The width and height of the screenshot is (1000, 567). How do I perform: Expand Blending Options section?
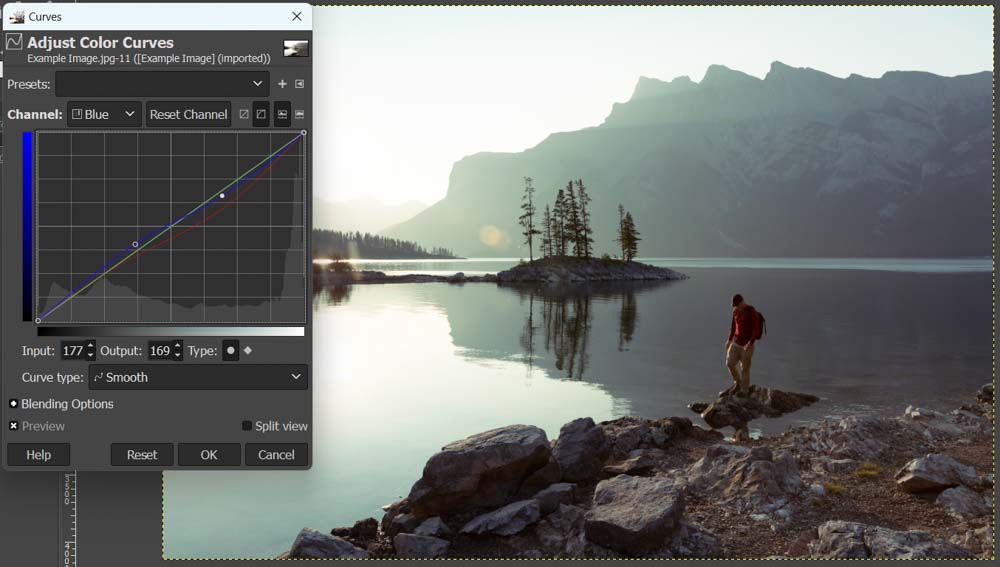tap(13, 404)
